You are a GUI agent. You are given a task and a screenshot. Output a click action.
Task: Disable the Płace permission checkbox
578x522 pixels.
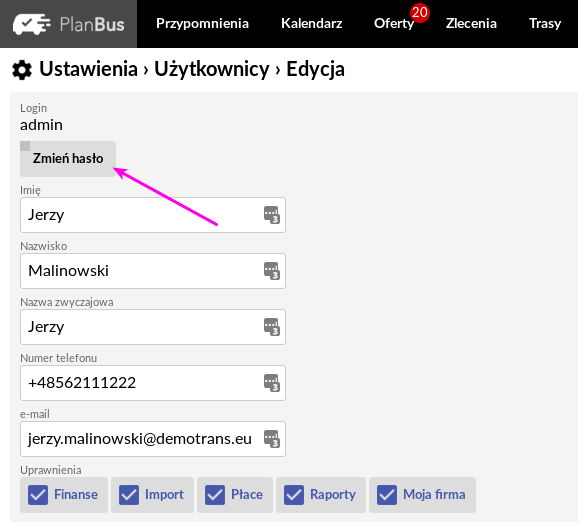(x=215, y=495)
